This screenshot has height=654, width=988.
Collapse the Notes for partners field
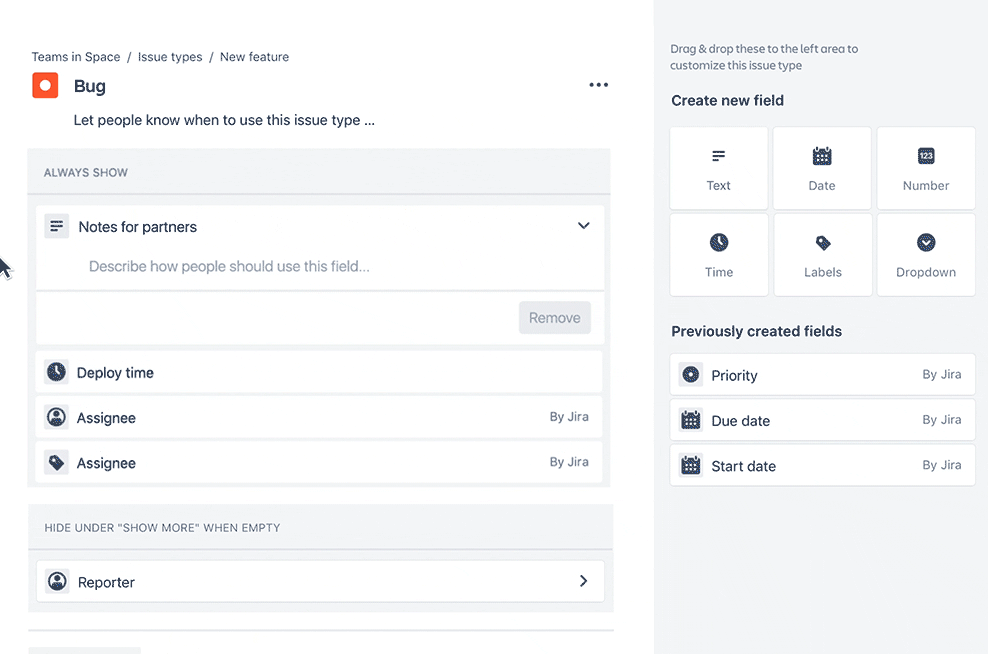pyautogui.click(x=584, y=226)
